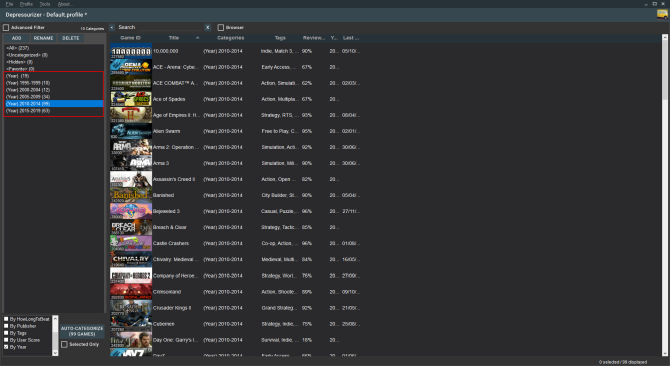Viewport: 670px width, 366px height.
Task: Click the autocat list down arrow
Action: click(55, 353)
